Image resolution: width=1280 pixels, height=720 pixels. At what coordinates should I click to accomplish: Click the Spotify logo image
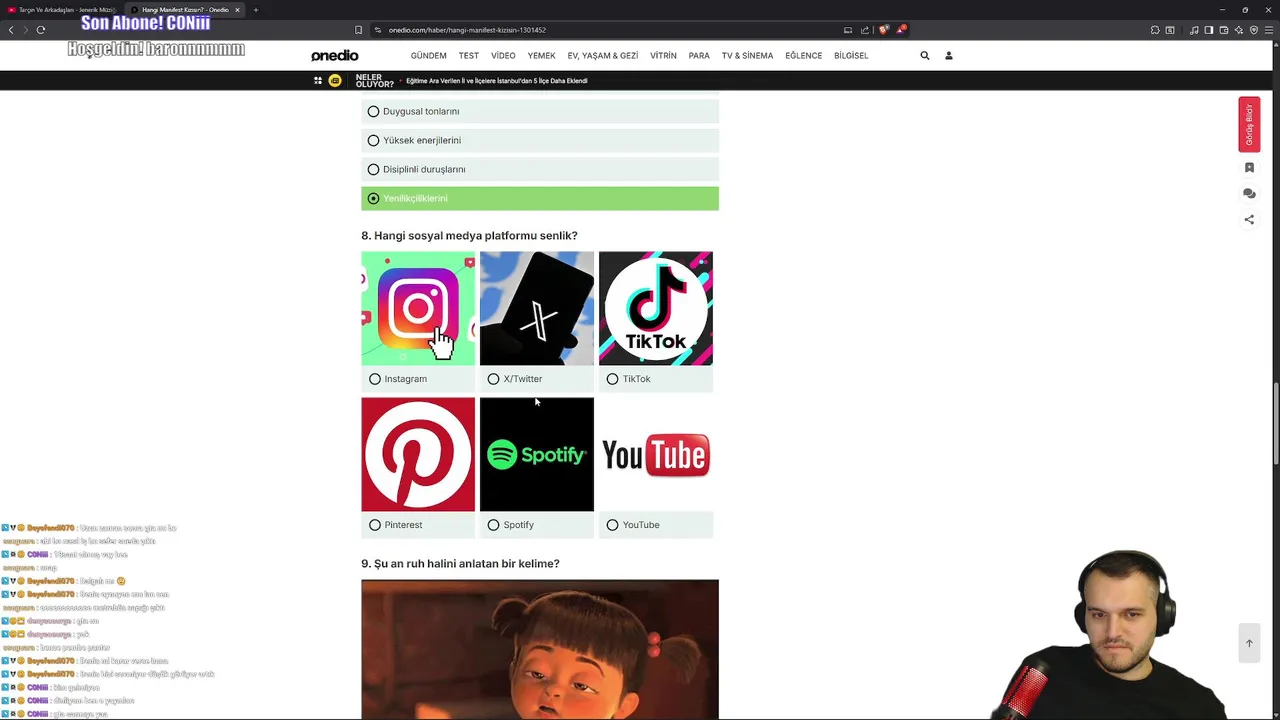click(x=537, y=454)
